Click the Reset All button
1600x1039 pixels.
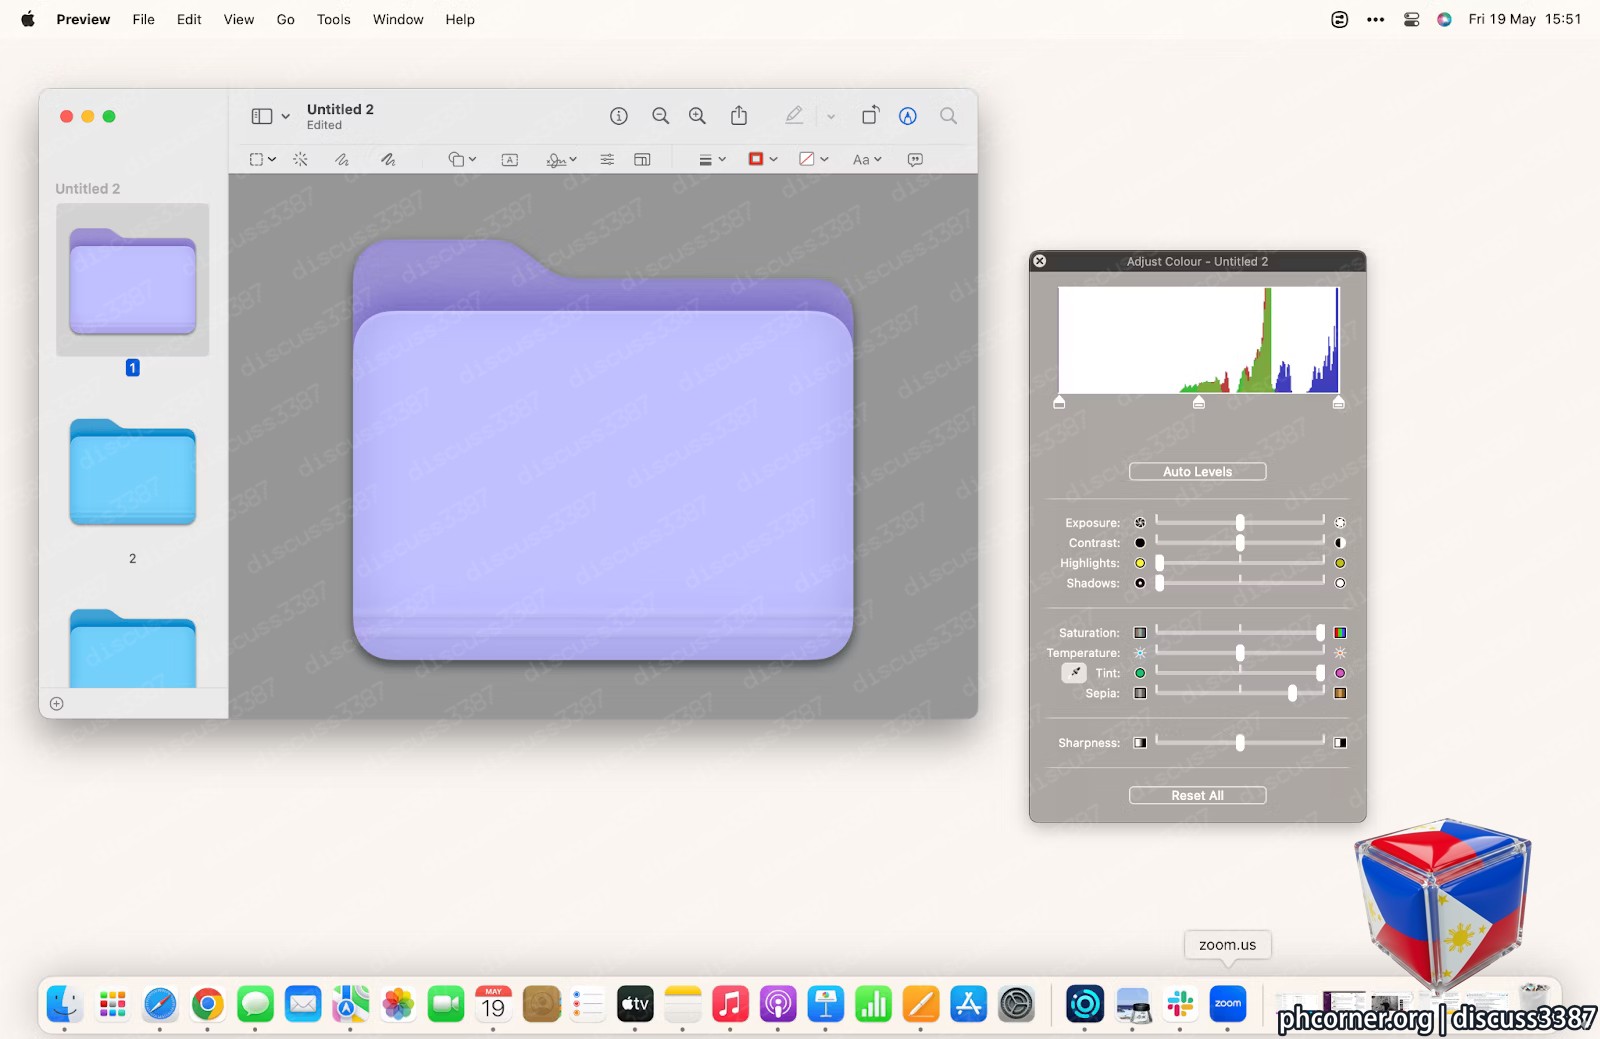(x=1197, y=796)
